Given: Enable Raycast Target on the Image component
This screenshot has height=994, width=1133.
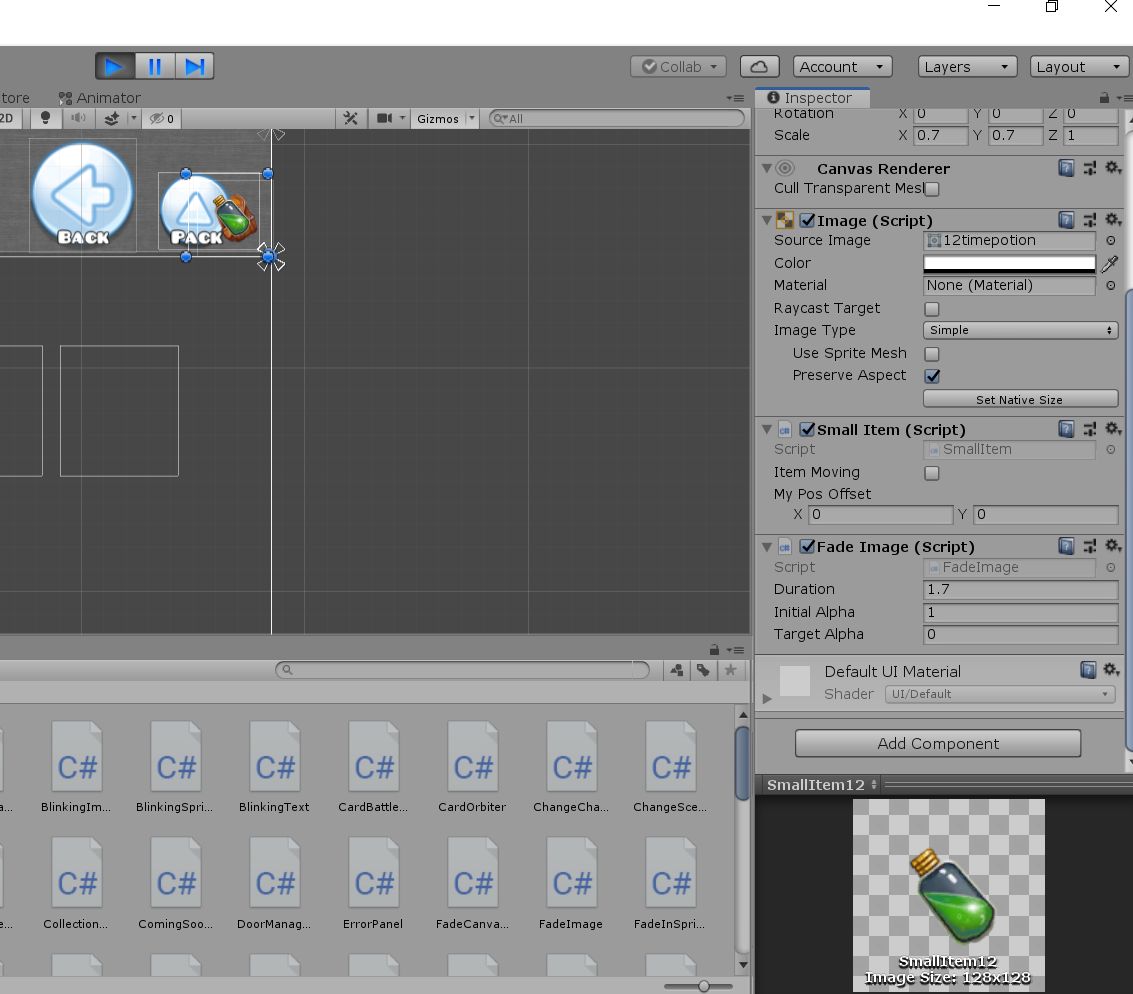Looking at the screenshot, I should pyautogui.click(x=931, y=309).
